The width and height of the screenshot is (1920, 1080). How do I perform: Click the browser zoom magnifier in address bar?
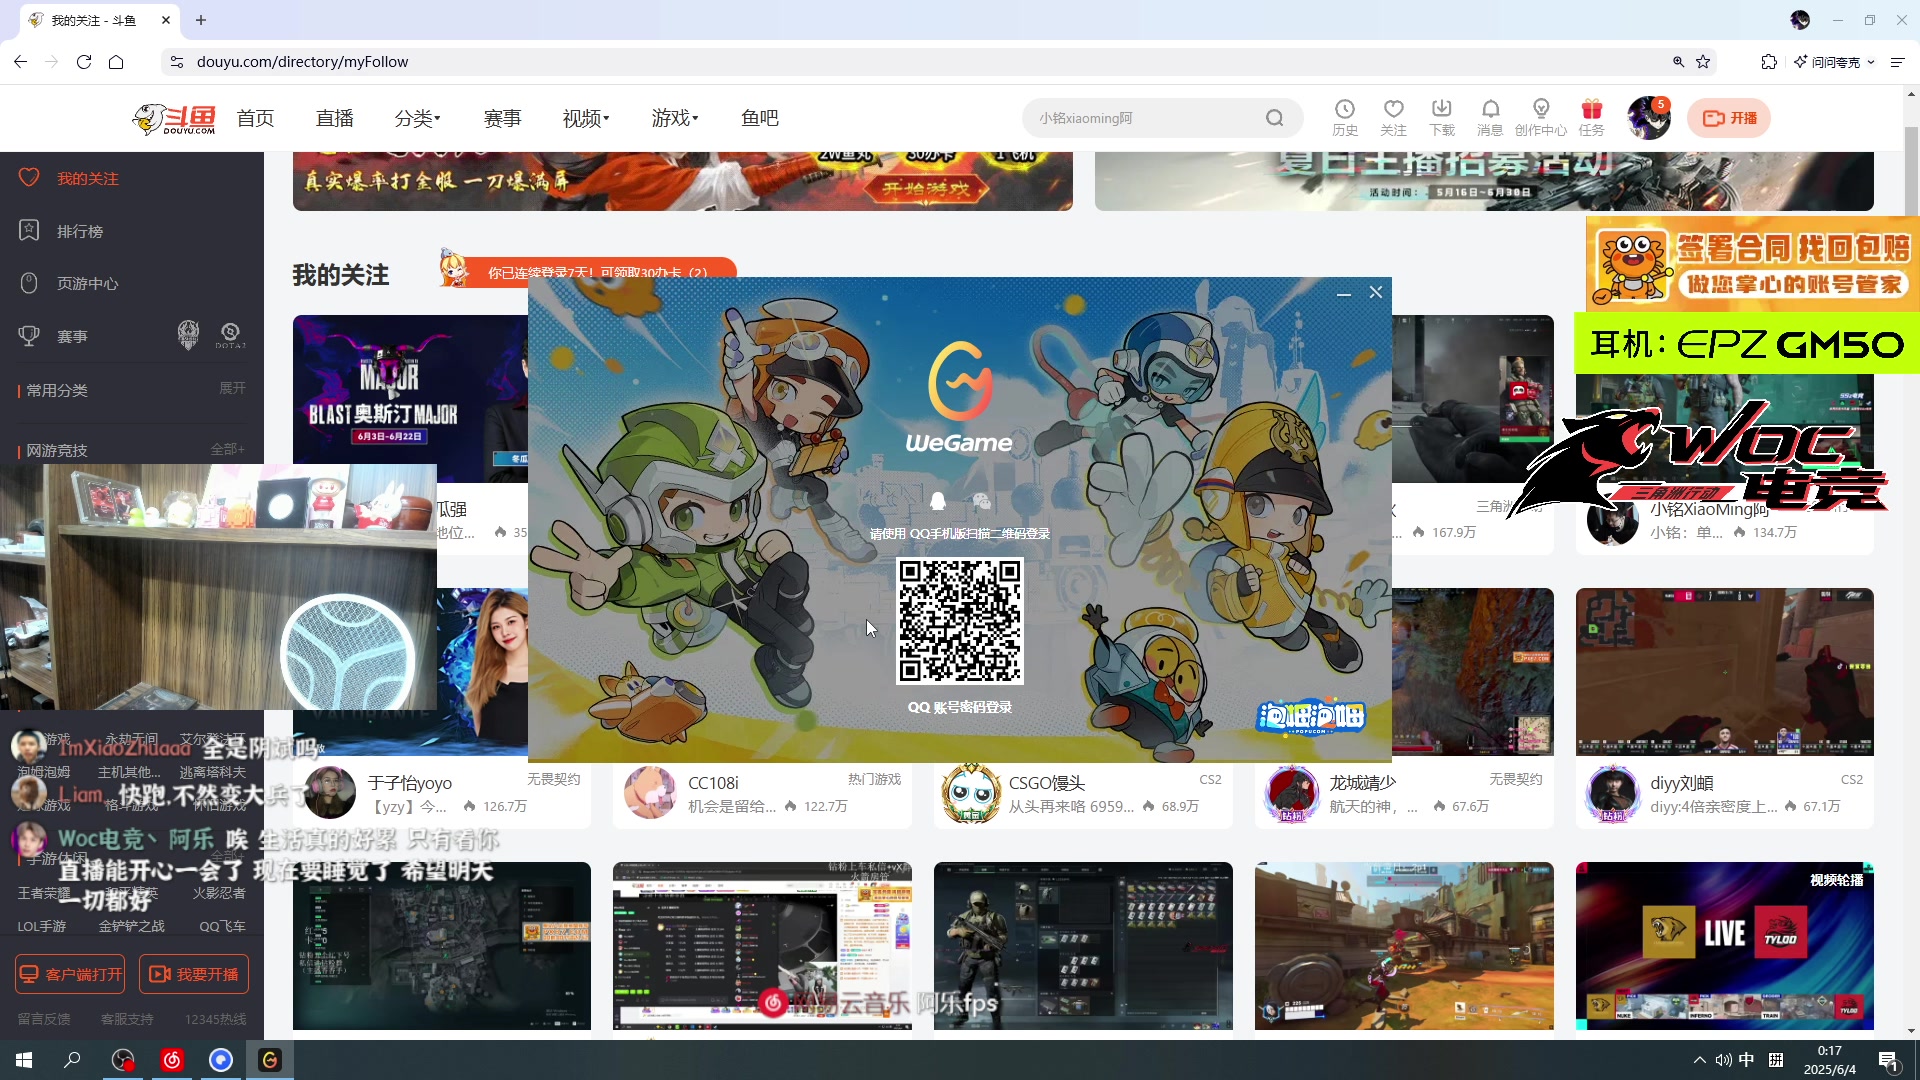click(1678, 62)
